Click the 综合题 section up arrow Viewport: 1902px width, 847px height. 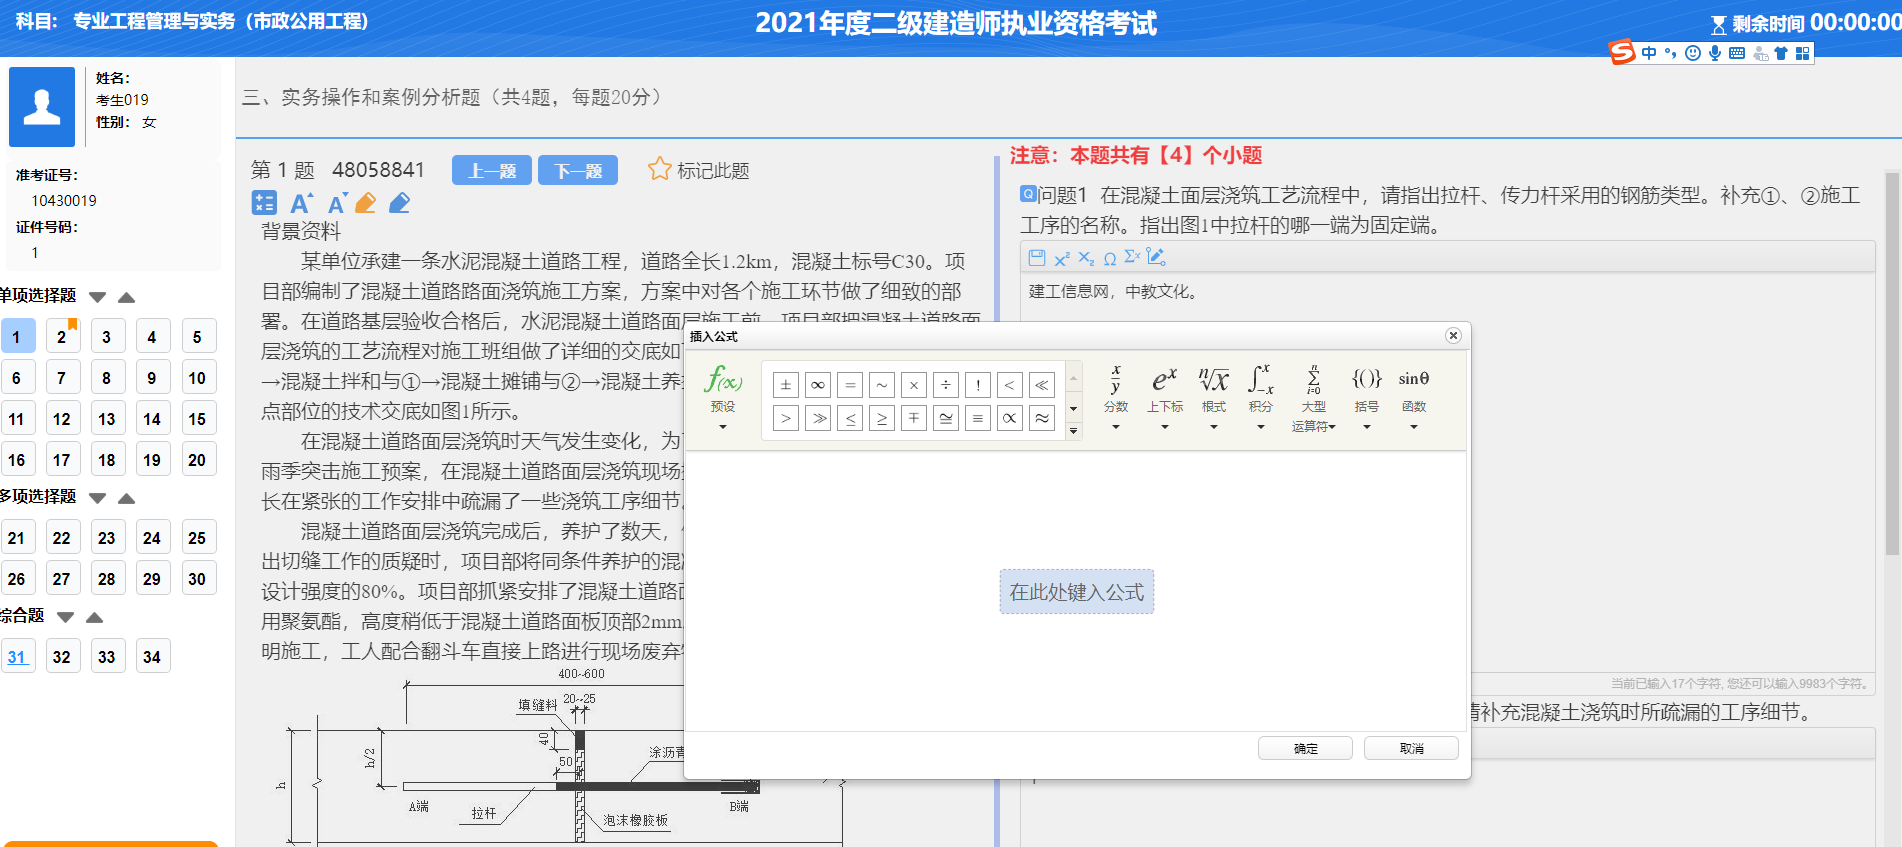pyautogui.click(x=94, y=616)
